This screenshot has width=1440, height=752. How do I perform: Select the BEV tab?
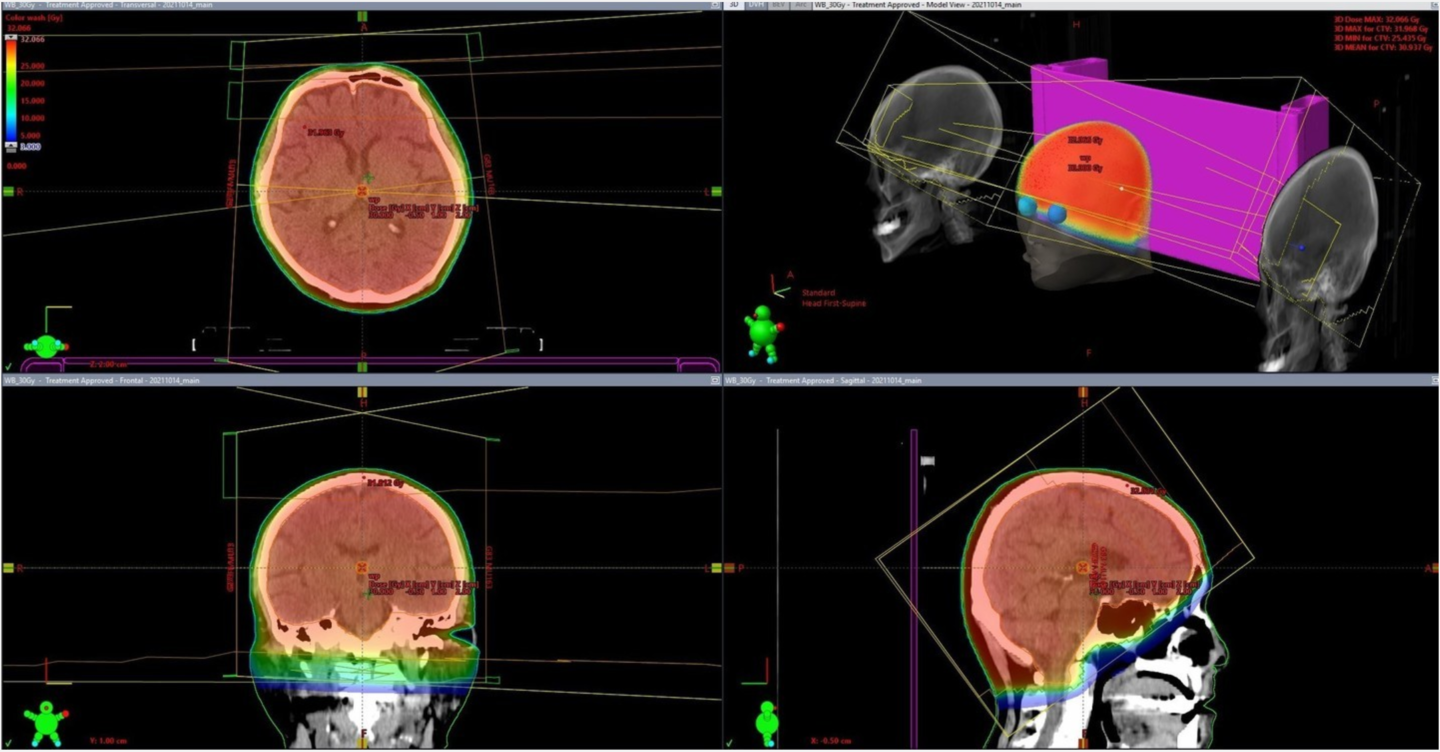point(778,5)
